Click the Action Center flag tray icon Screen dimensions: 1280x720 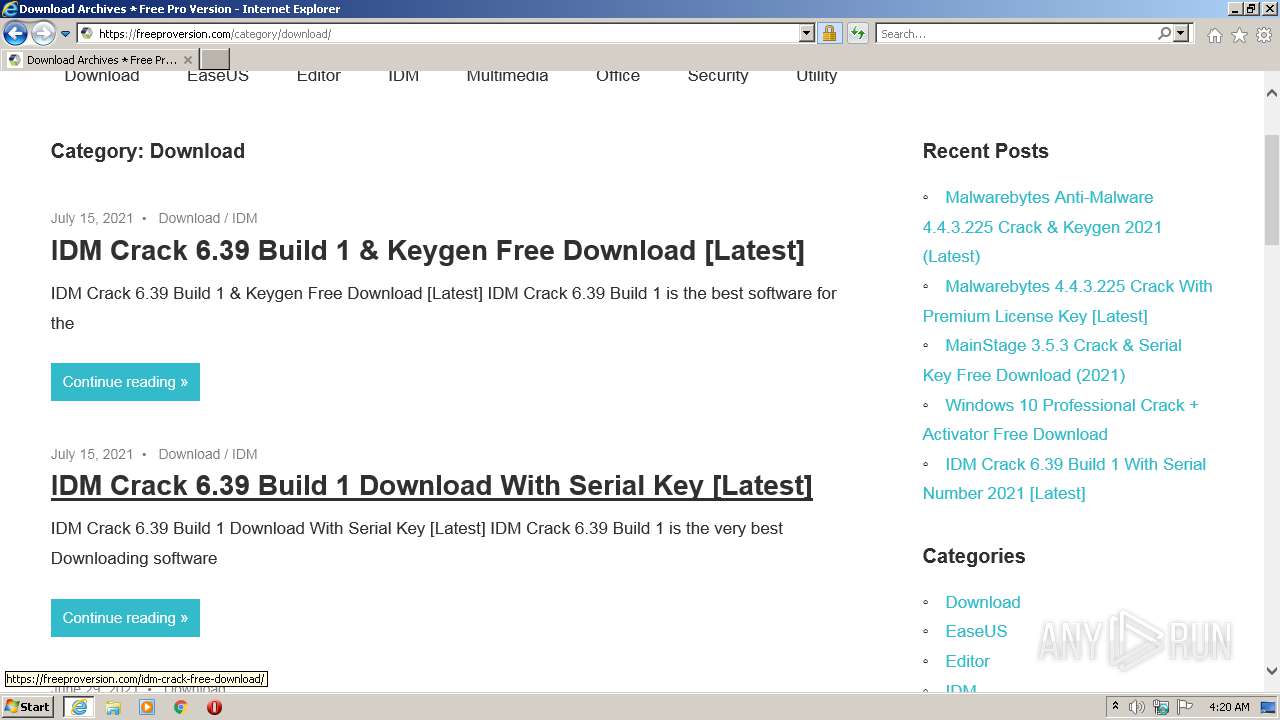coord(1185,707)
